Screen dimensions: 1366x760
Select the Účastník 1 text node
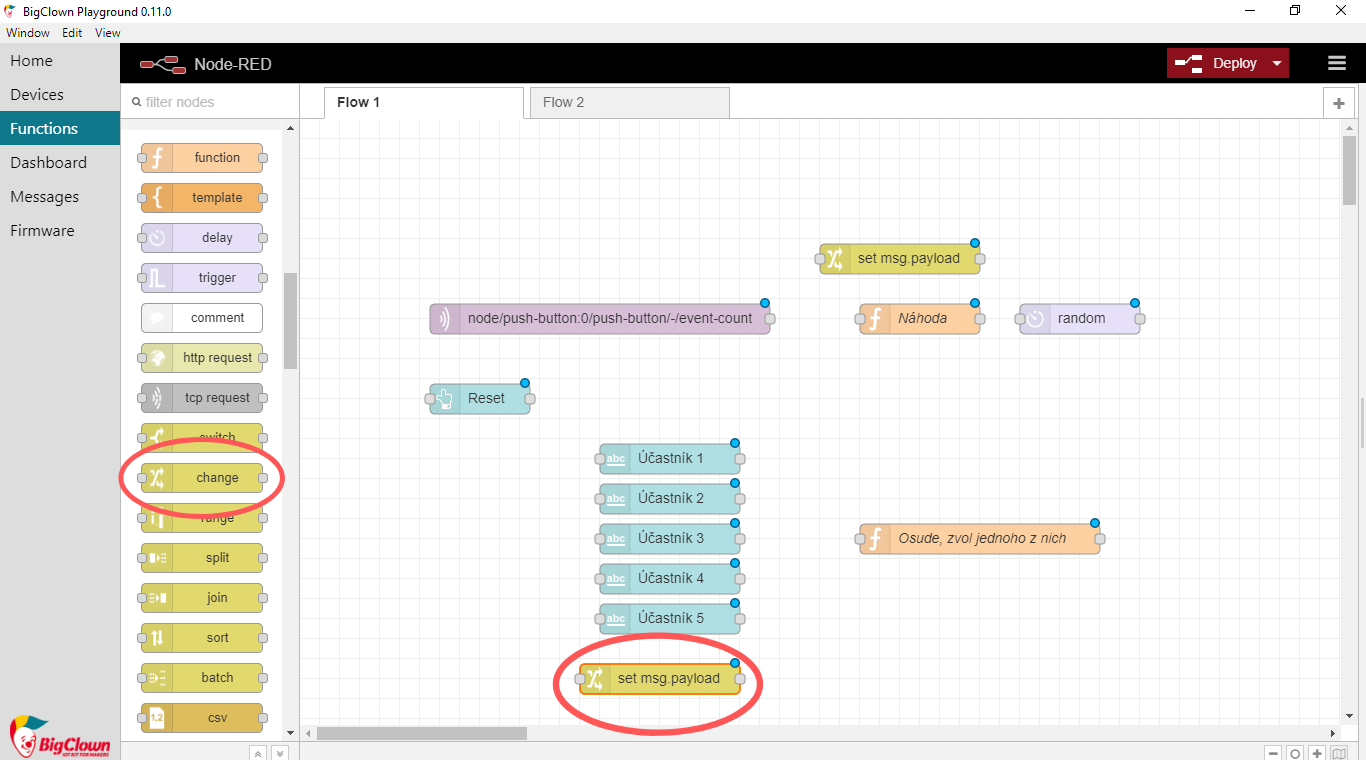click(x=670, y=459)
